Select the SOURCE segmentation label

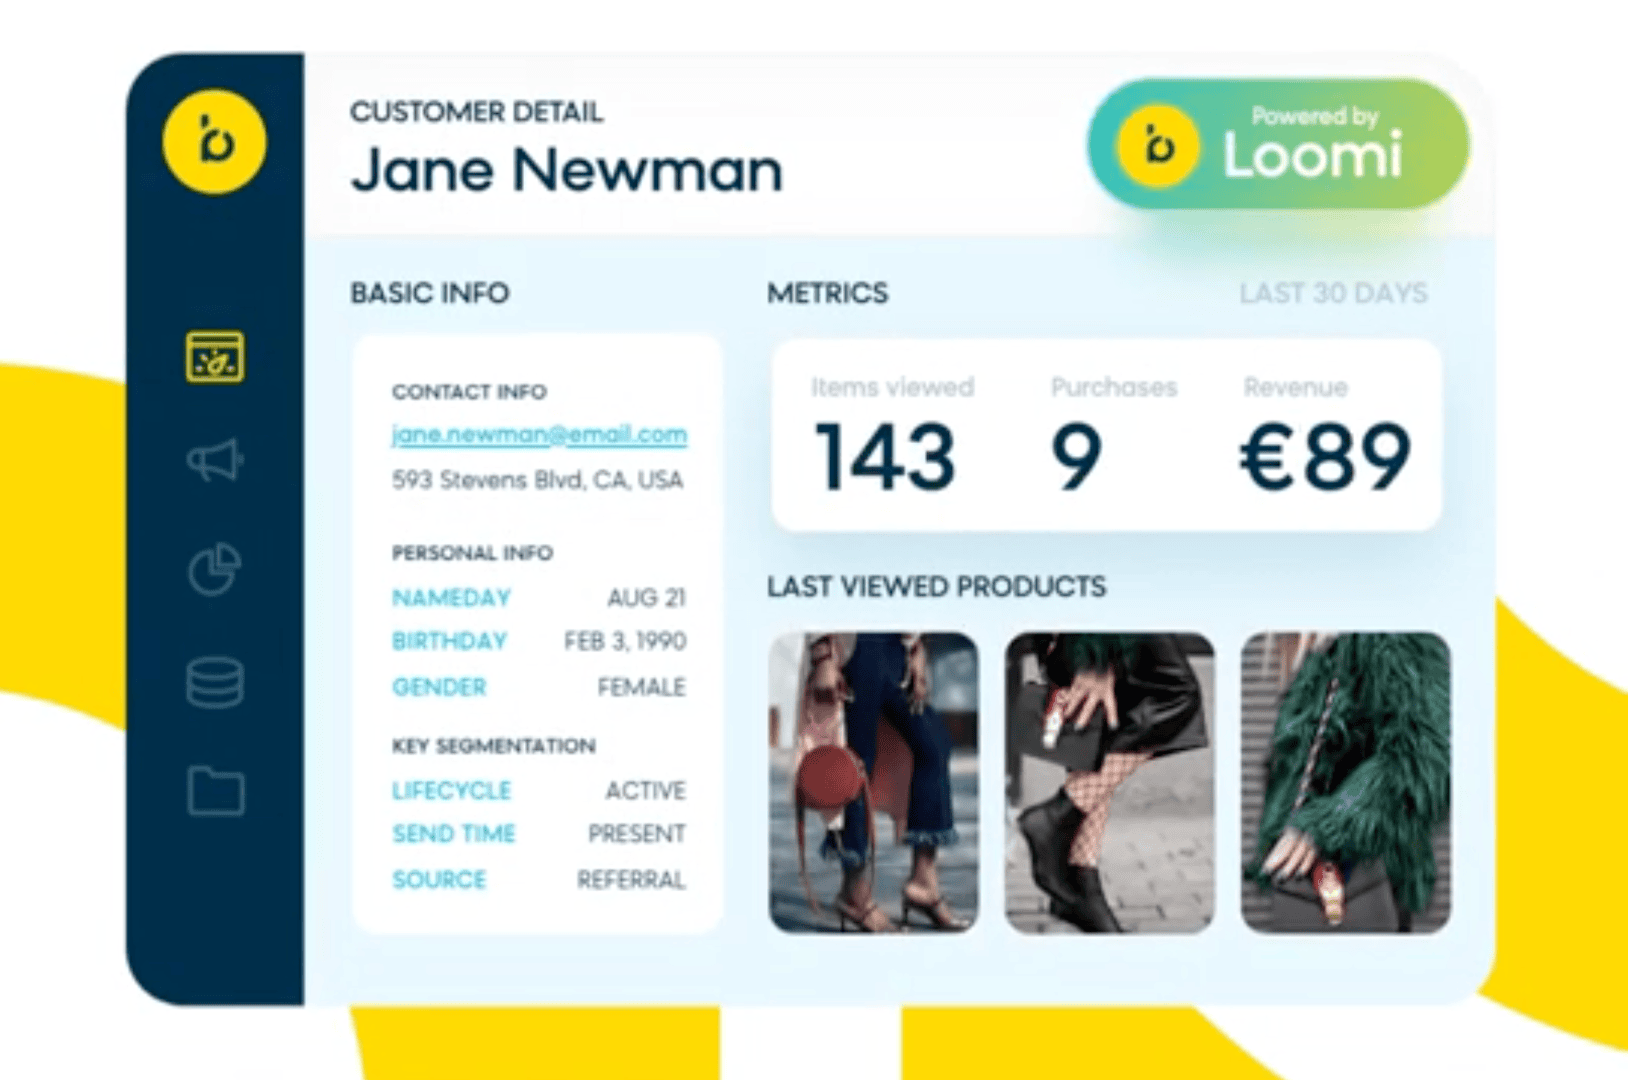(x=439, y=880)
